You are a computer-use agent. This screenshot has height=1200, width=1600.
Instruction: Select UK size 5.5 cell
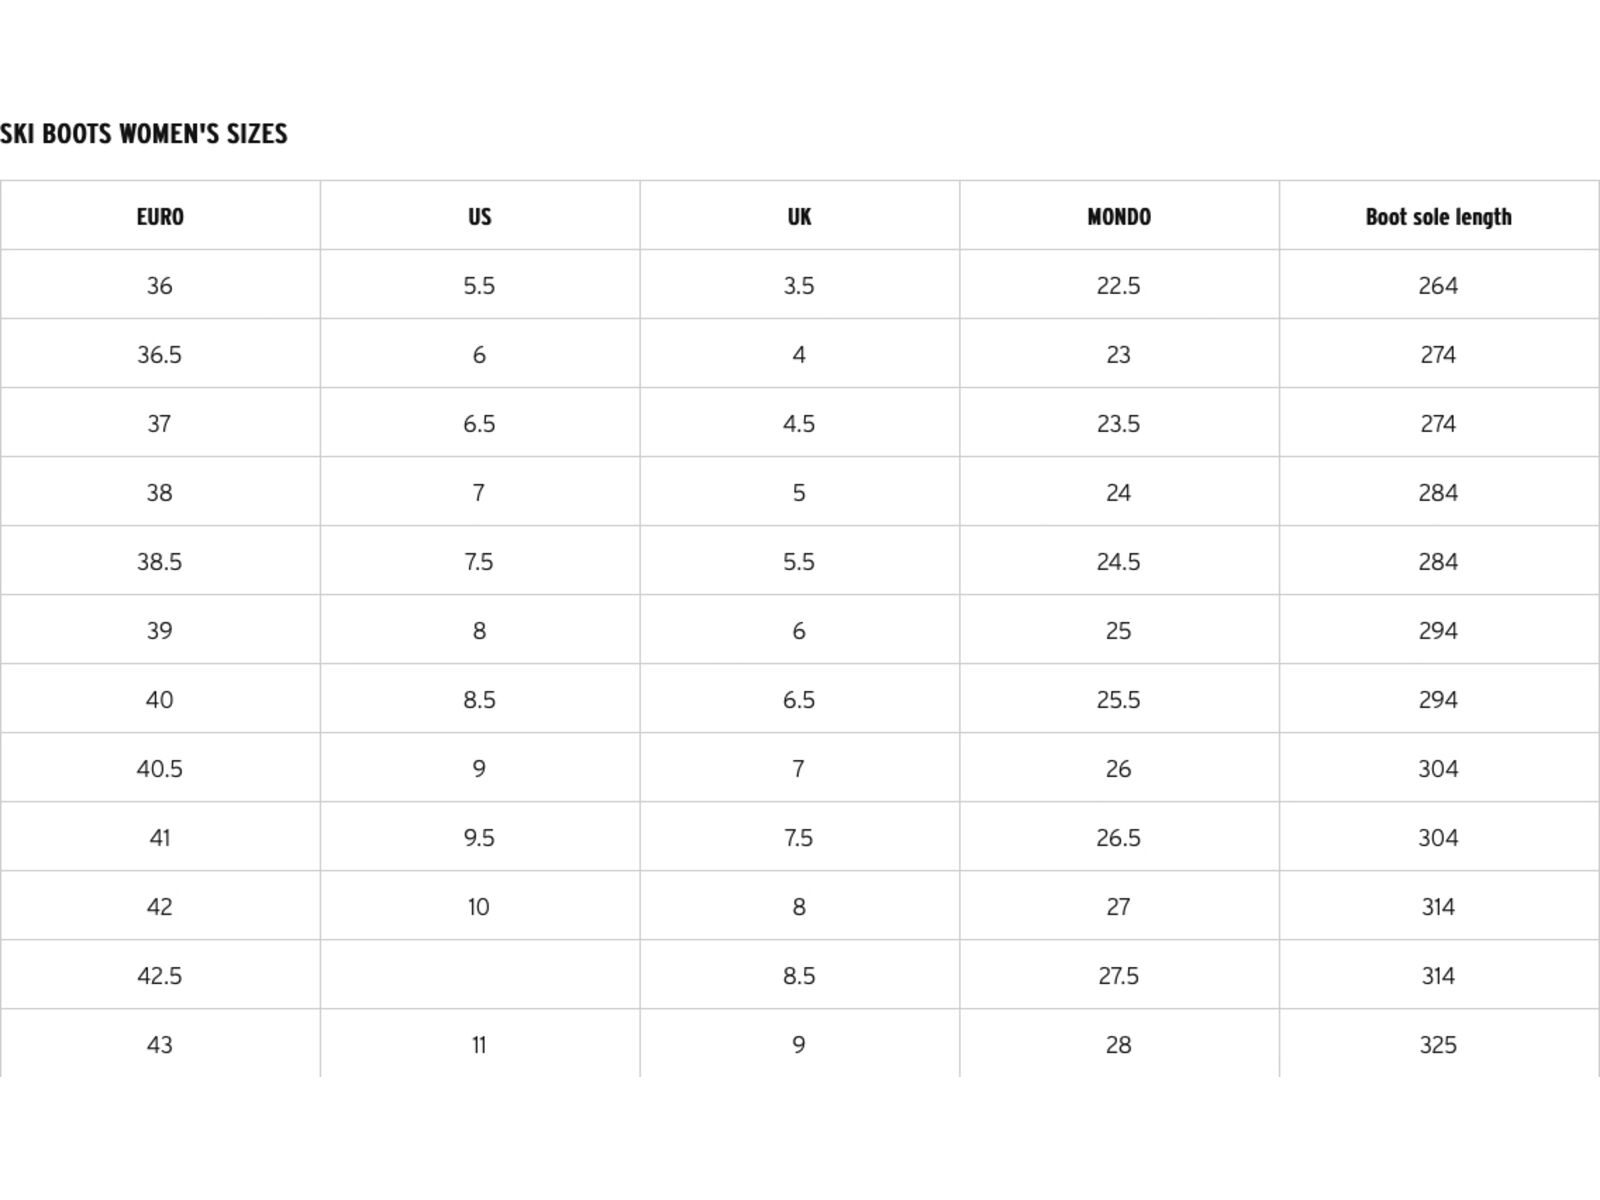click(x=799, y=561)
